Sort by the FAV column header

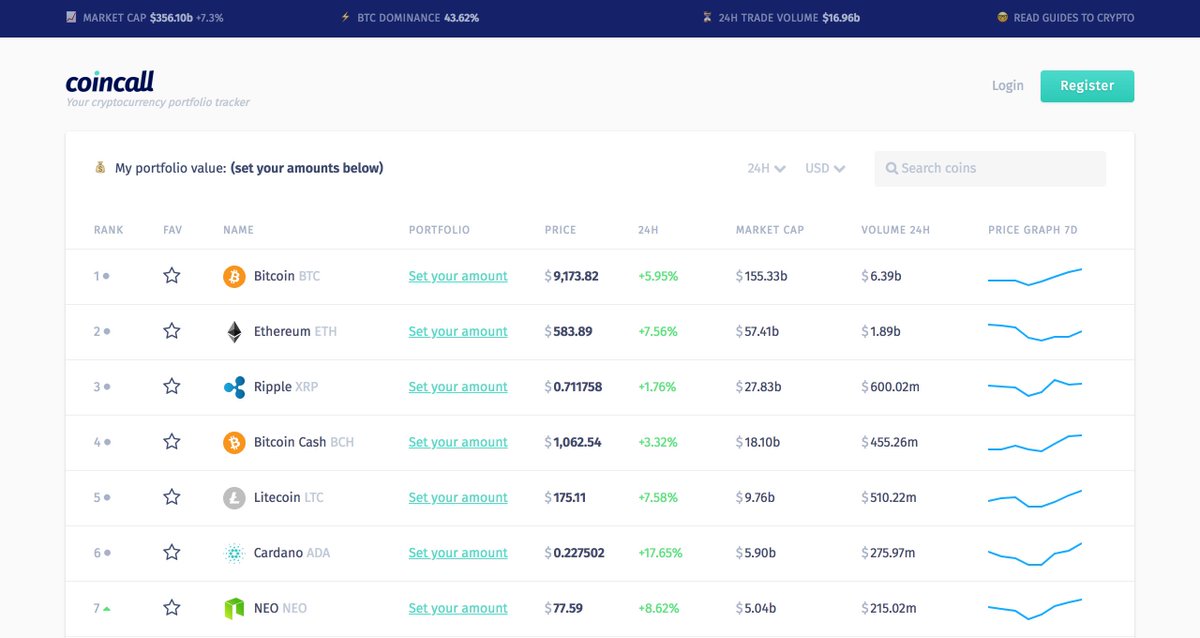173,230
